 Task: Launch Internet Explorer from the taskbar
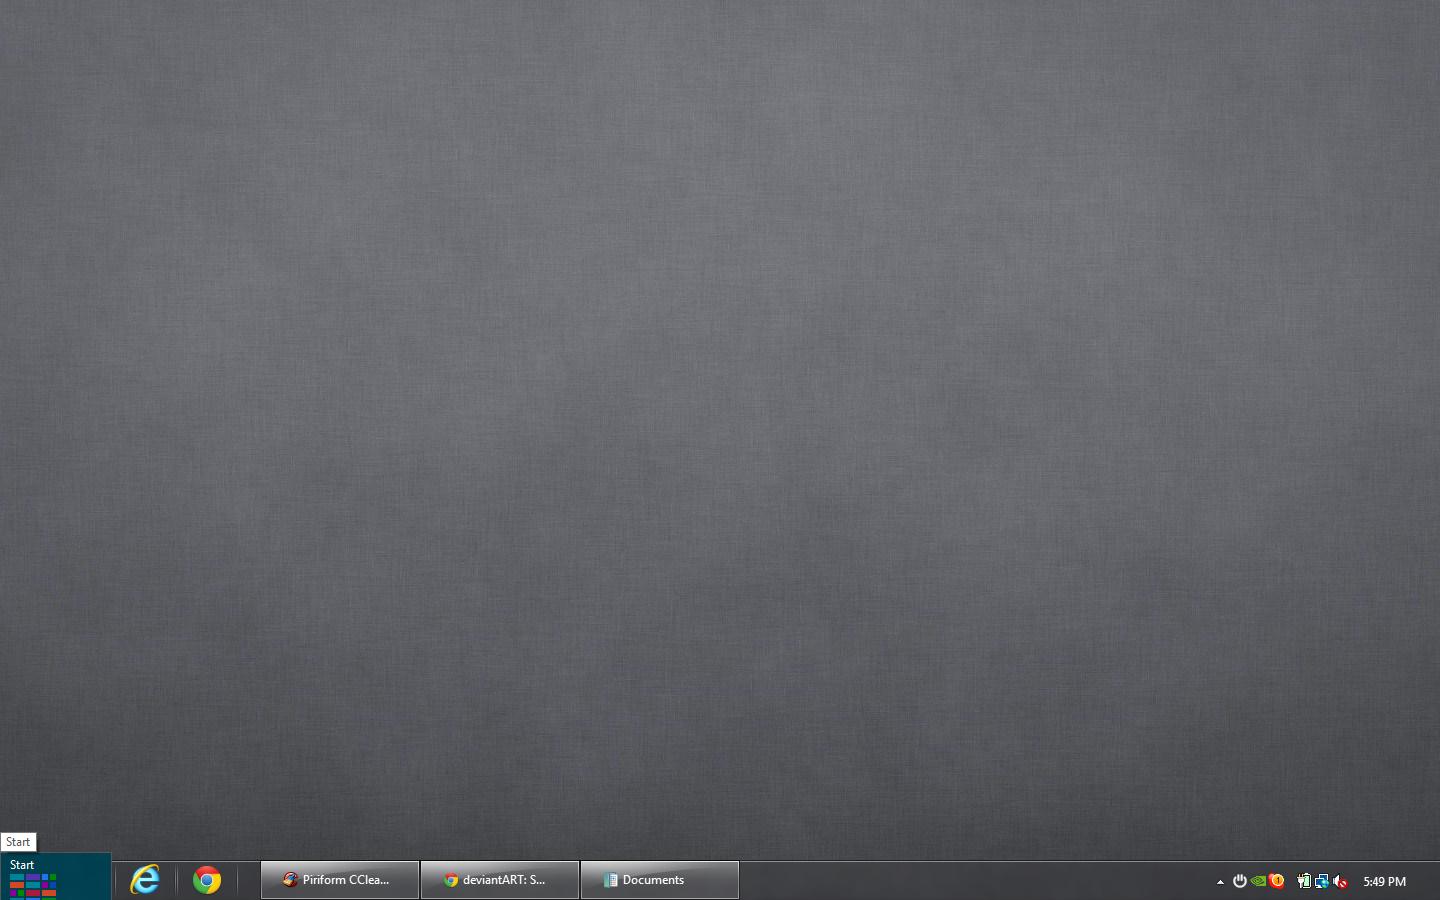144,880
